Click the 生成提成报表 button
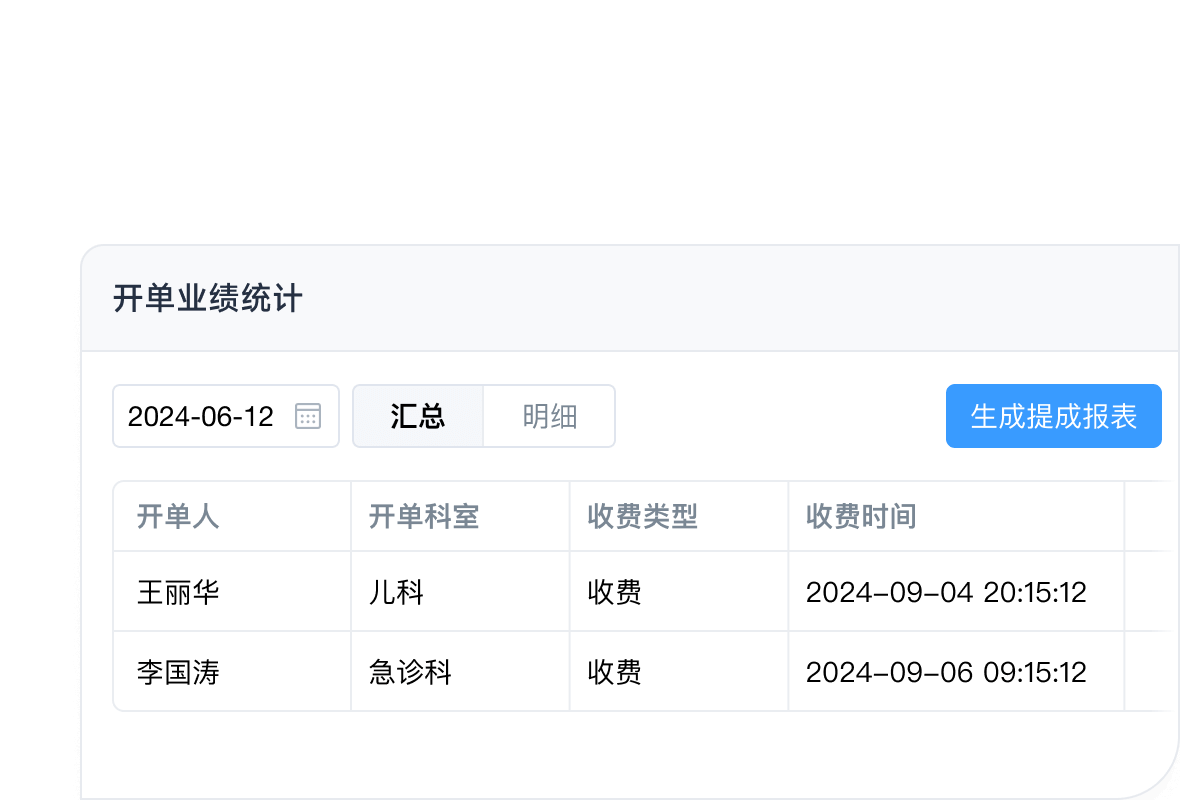Screen dimensions: 1180x800 click(x=1053, y=416)
